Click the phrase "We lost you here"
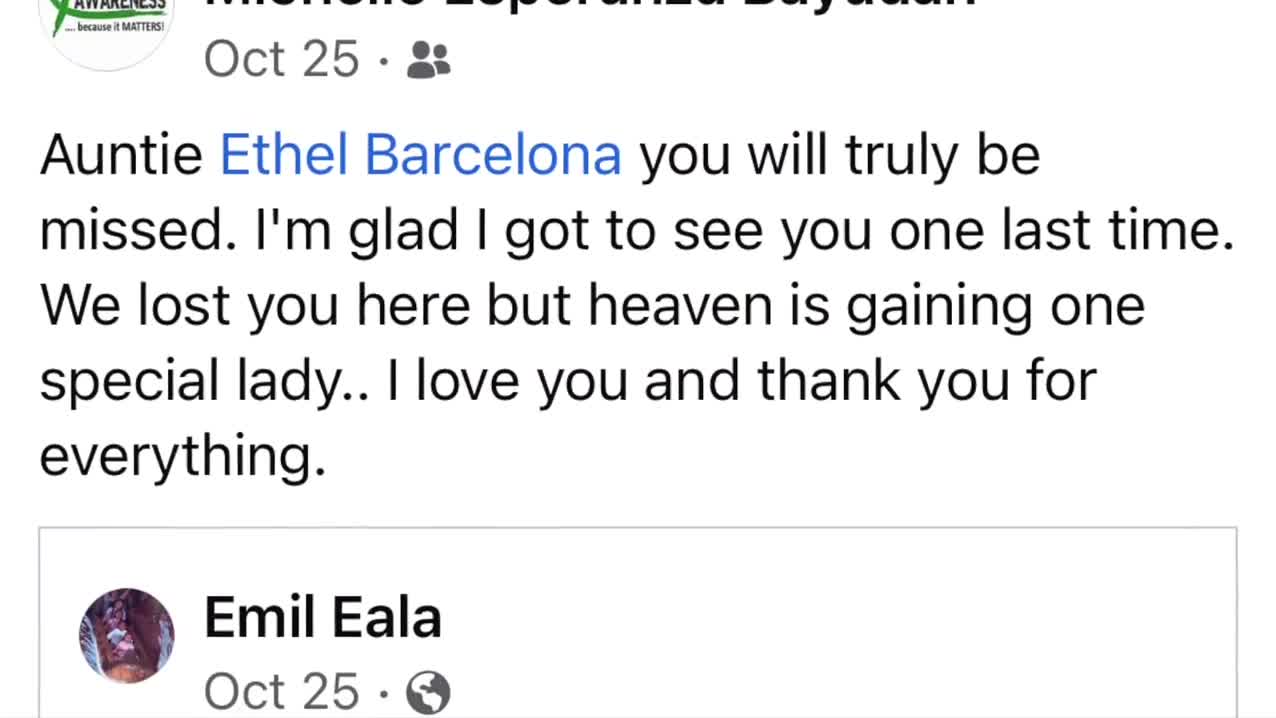Screen dimensions: 1276x718 (x=255, y=306)
